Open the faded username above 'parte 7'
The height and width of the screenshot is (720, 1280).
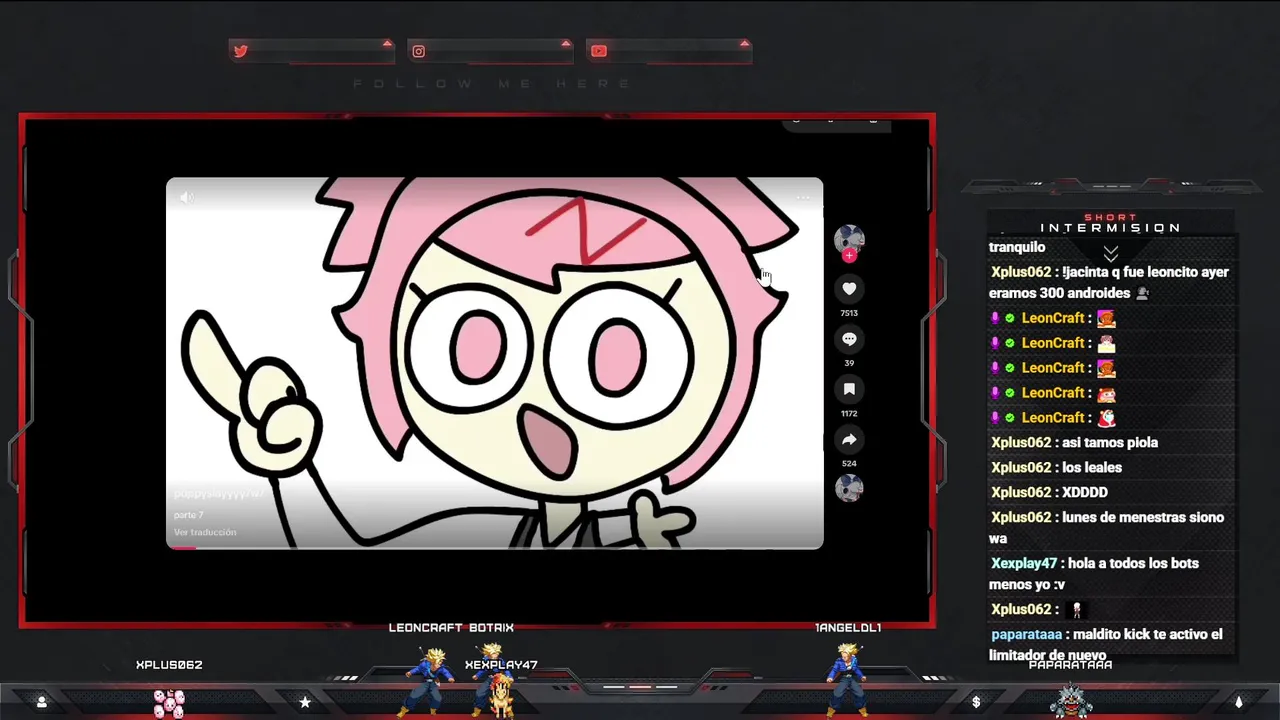coord(219,494)
